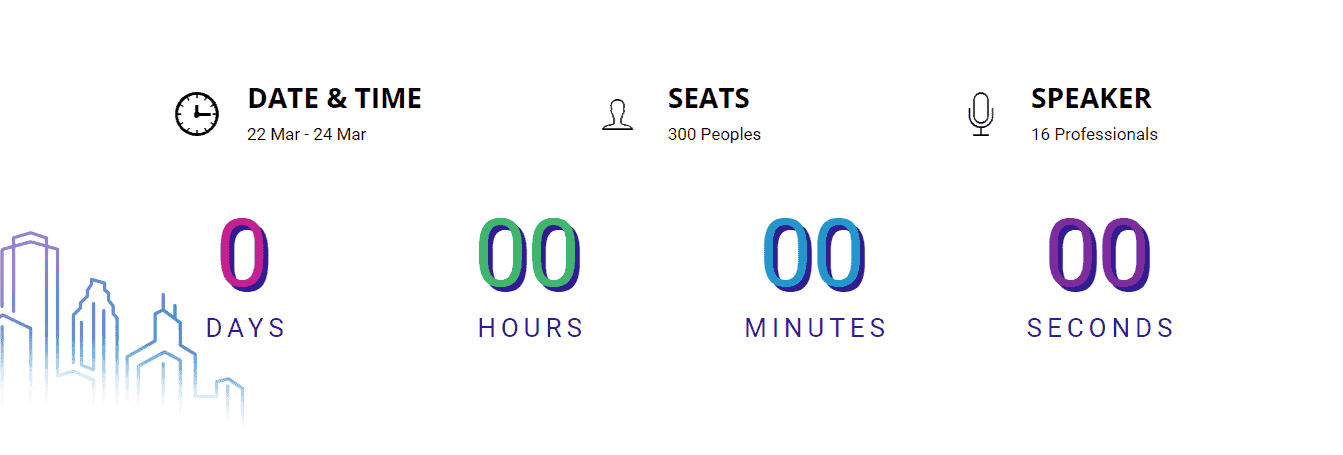
Task: Click the microphone icon beside Speaker
Action: point(981,114)
